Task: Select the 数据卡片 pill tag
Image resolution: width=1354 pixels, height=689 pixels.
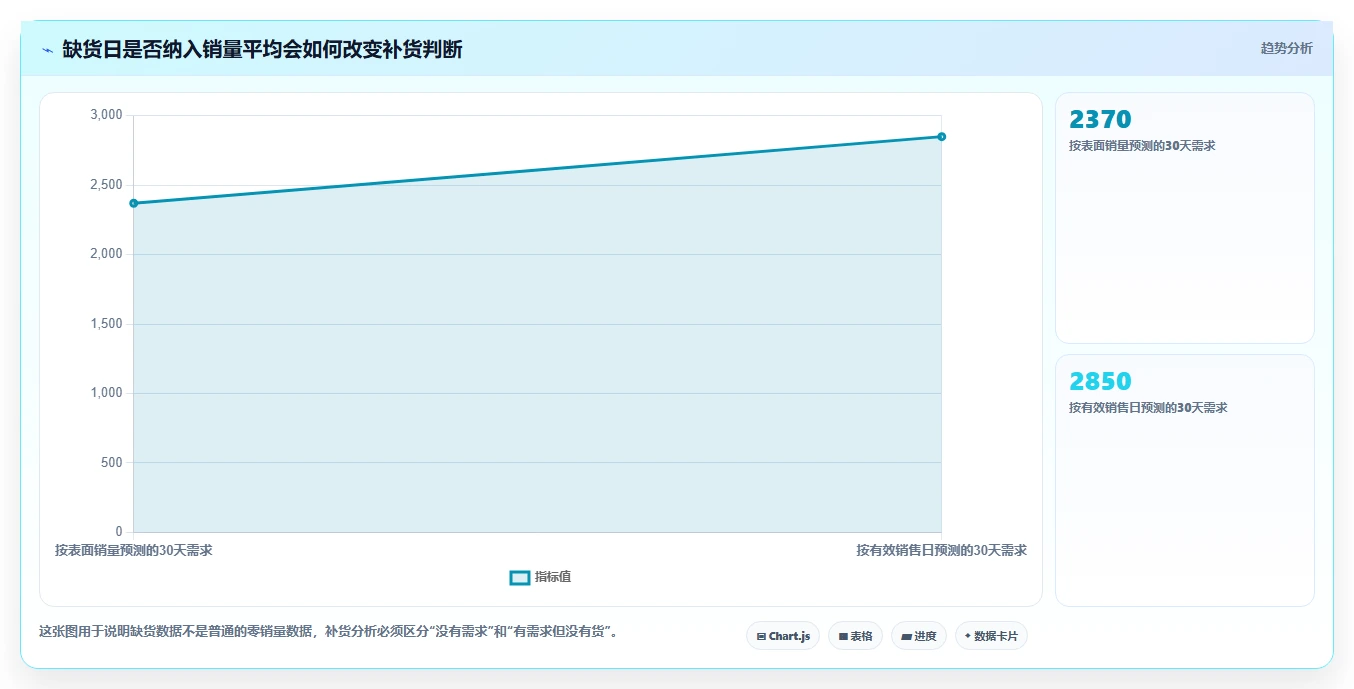Action: (x=991, y=636)
